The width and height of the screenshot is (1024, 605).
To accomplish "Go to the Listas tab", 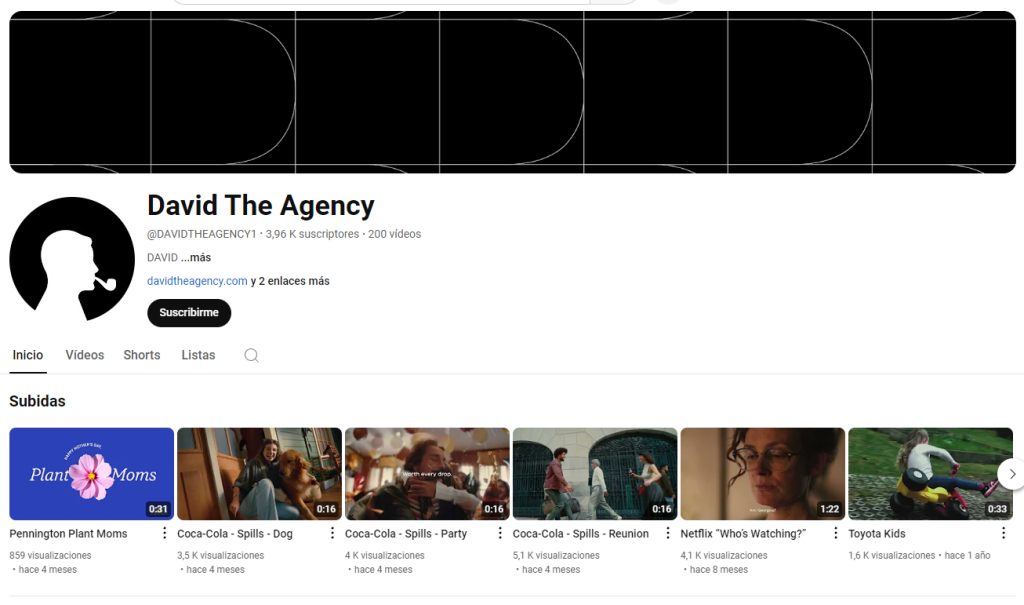I will point(199,355).
